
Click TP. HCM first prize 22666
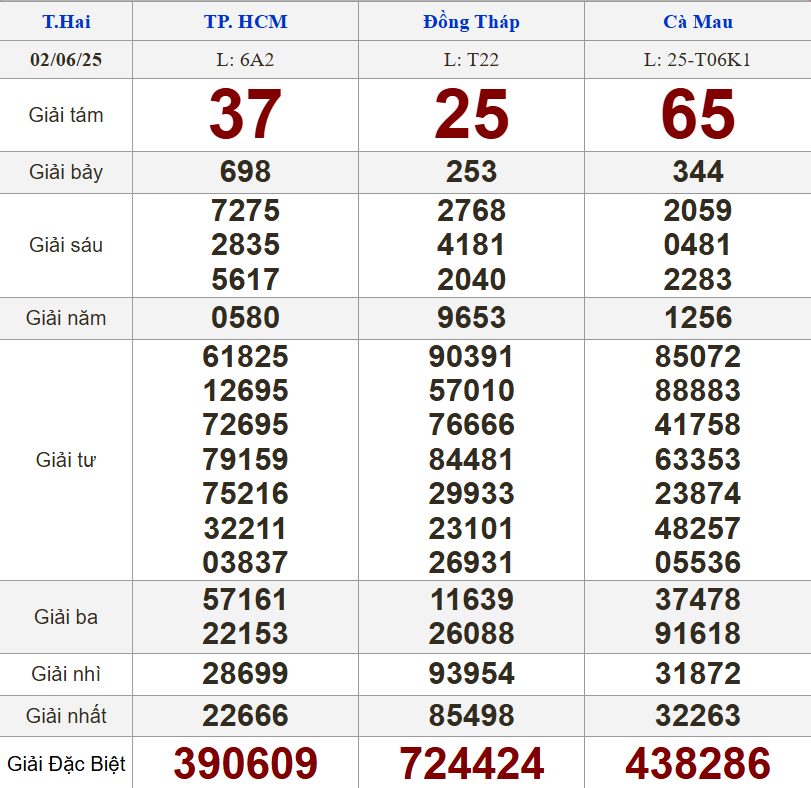[245, 716]
